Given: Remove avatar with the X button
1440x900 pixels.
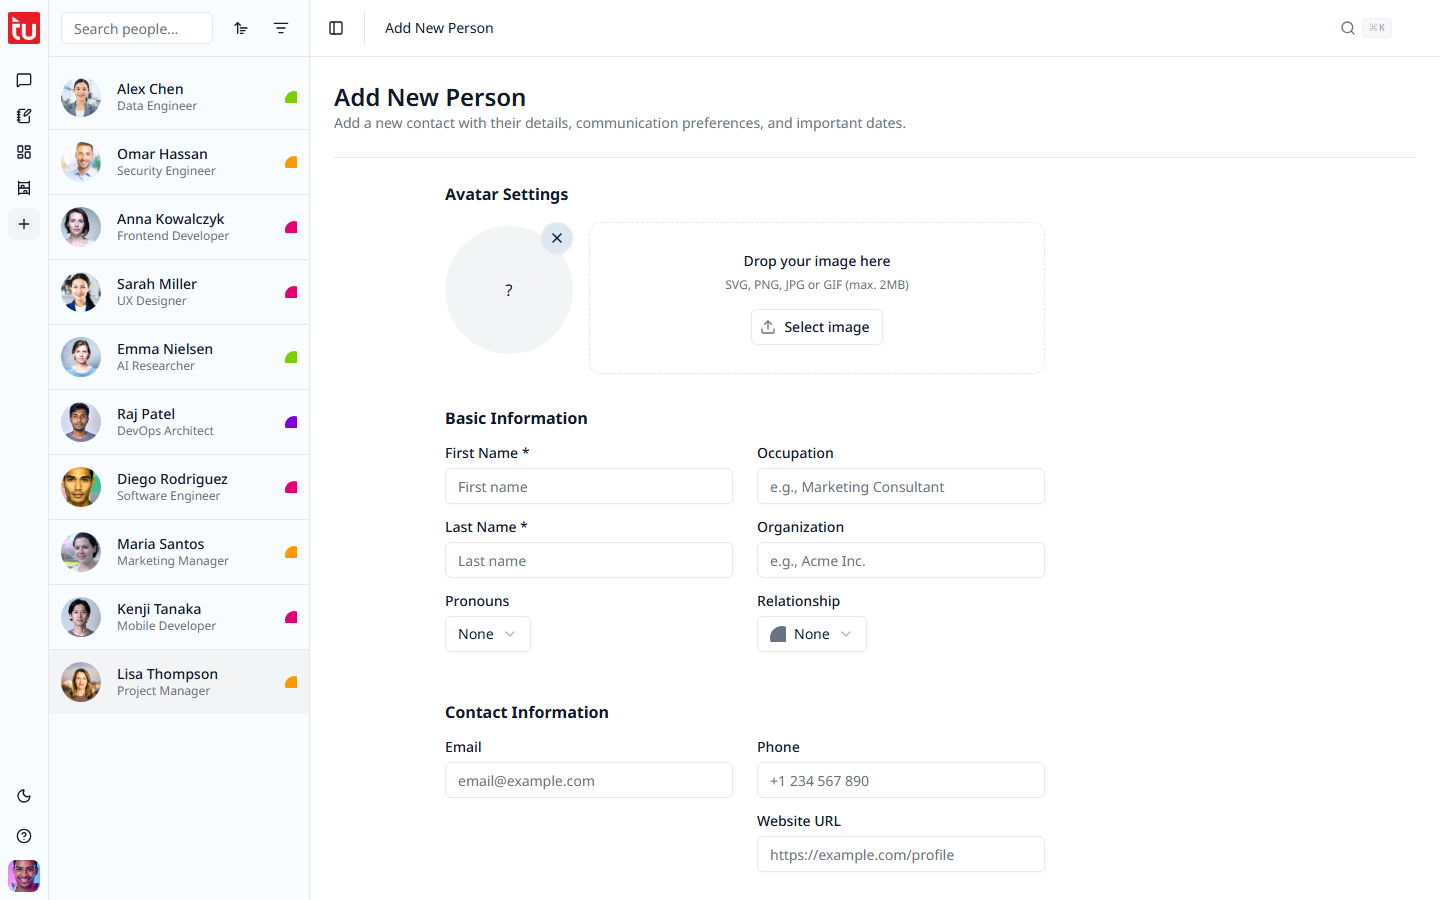Looking at the screenshot, I should (557, 238).
